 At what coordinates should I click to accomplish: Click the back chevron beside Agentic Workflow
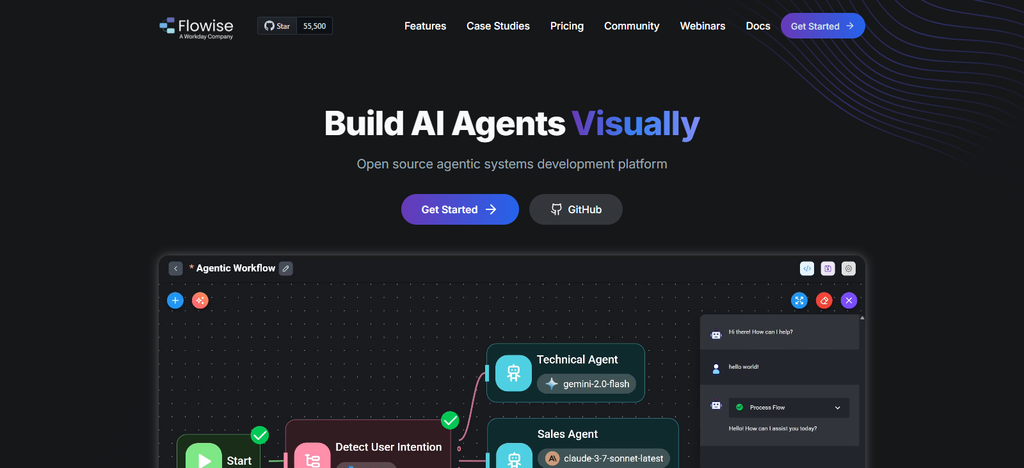[x=175, y=268]
